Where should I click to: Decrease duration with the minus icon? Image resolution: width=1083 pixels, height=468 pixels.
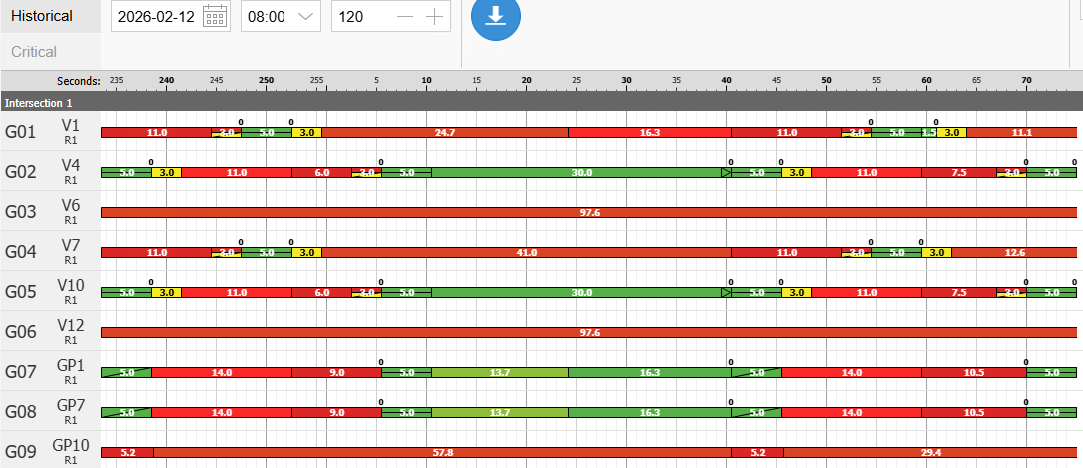click(404, 17)
